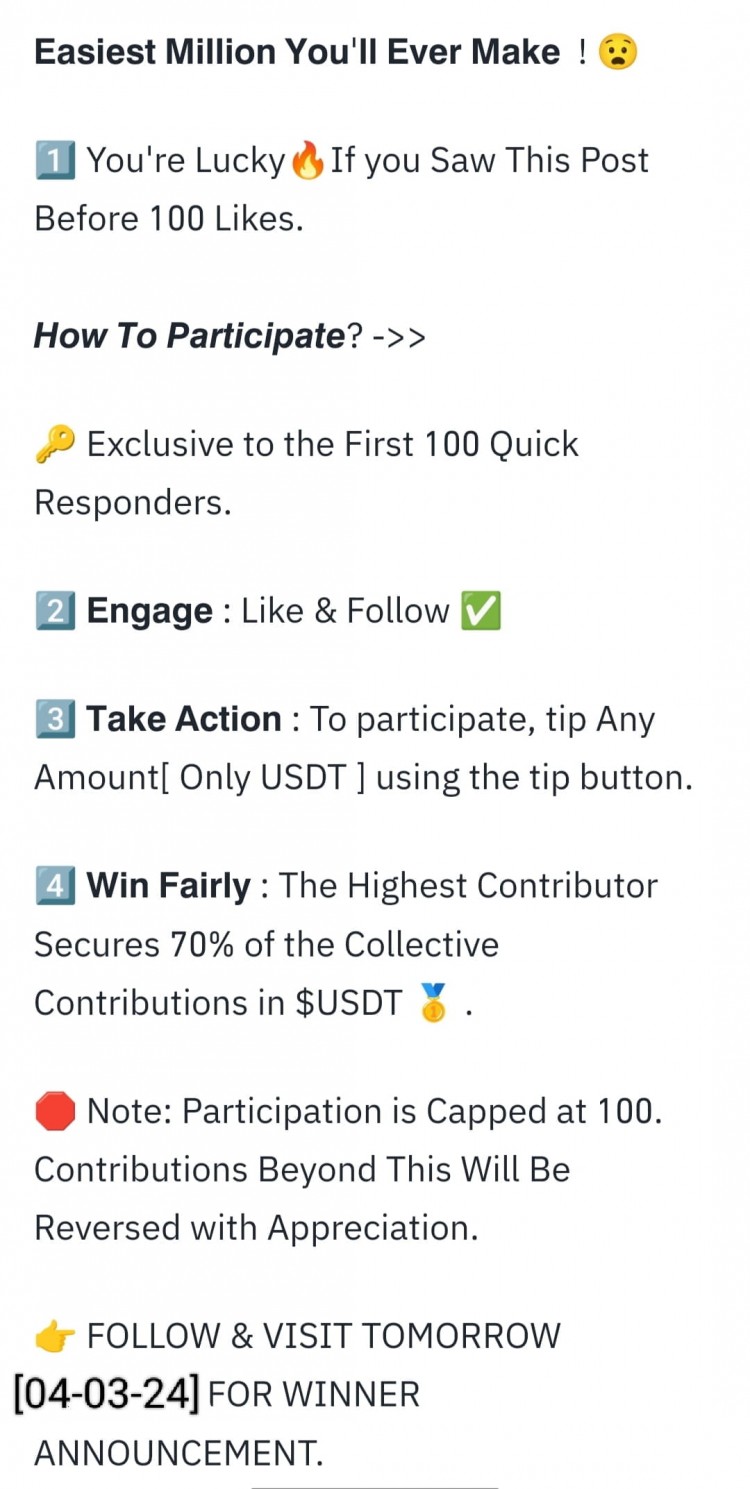Click the number 4 keycap emoji

point(54,886)
